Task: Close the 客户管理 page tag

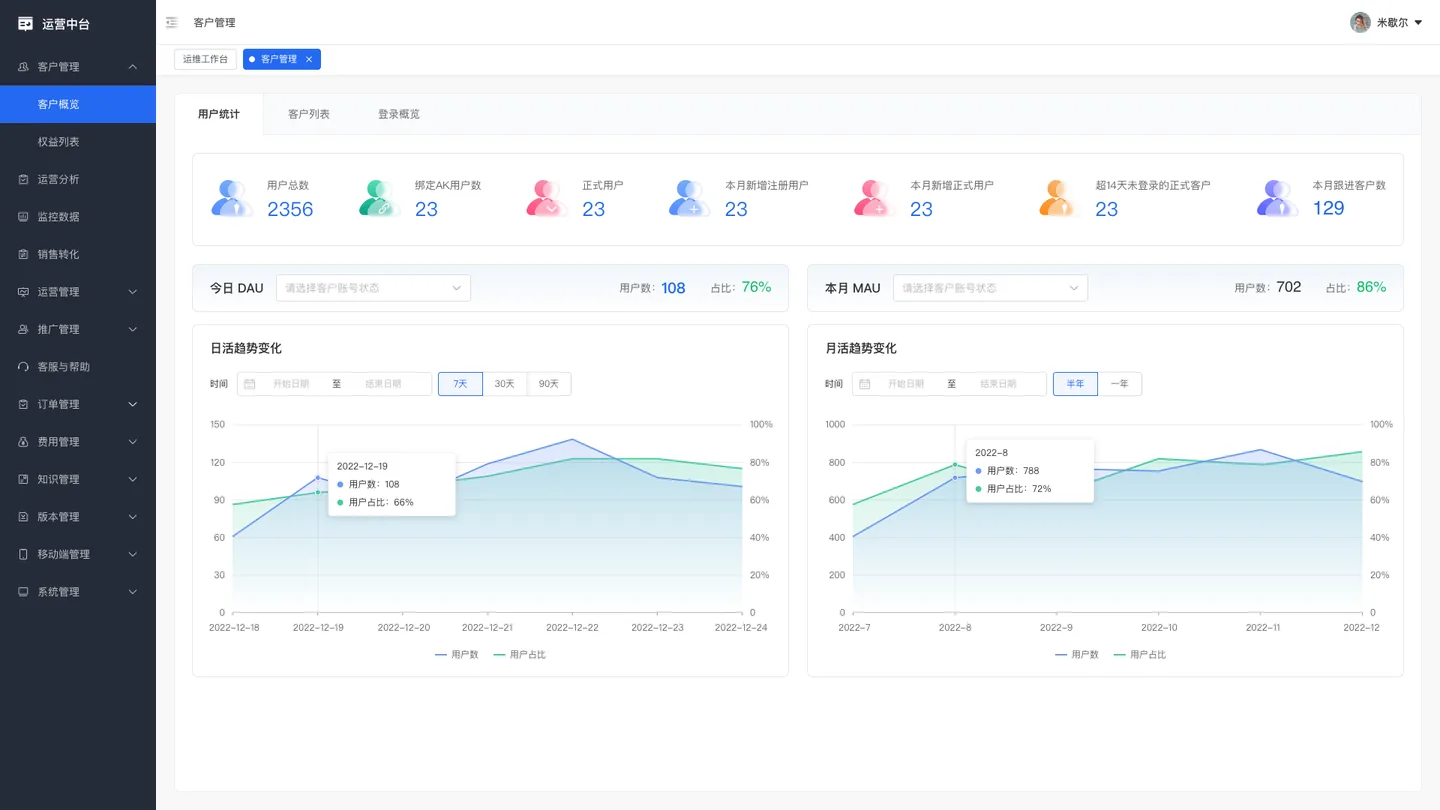Action: tap(309, 59)
